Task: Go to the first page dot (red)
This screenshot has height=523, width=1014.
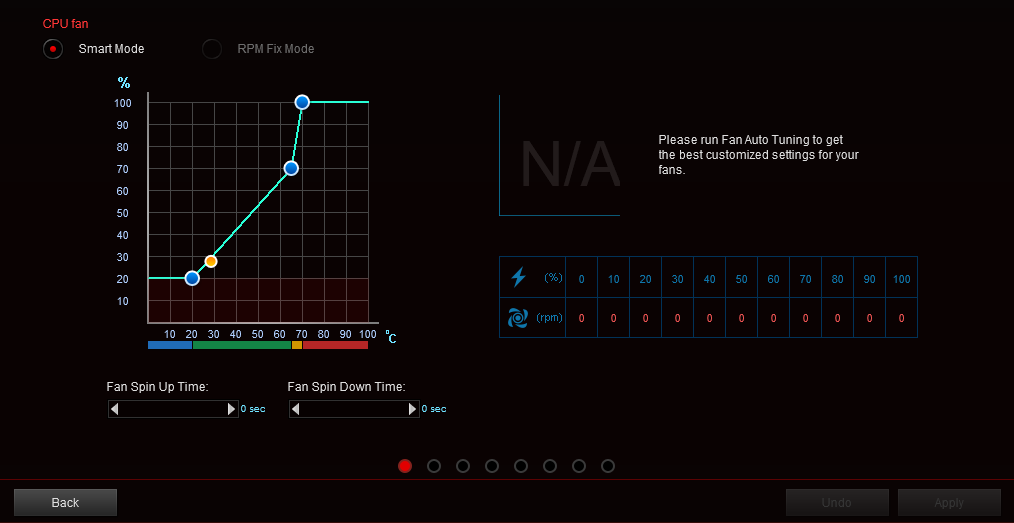Action: coord(405,466)
